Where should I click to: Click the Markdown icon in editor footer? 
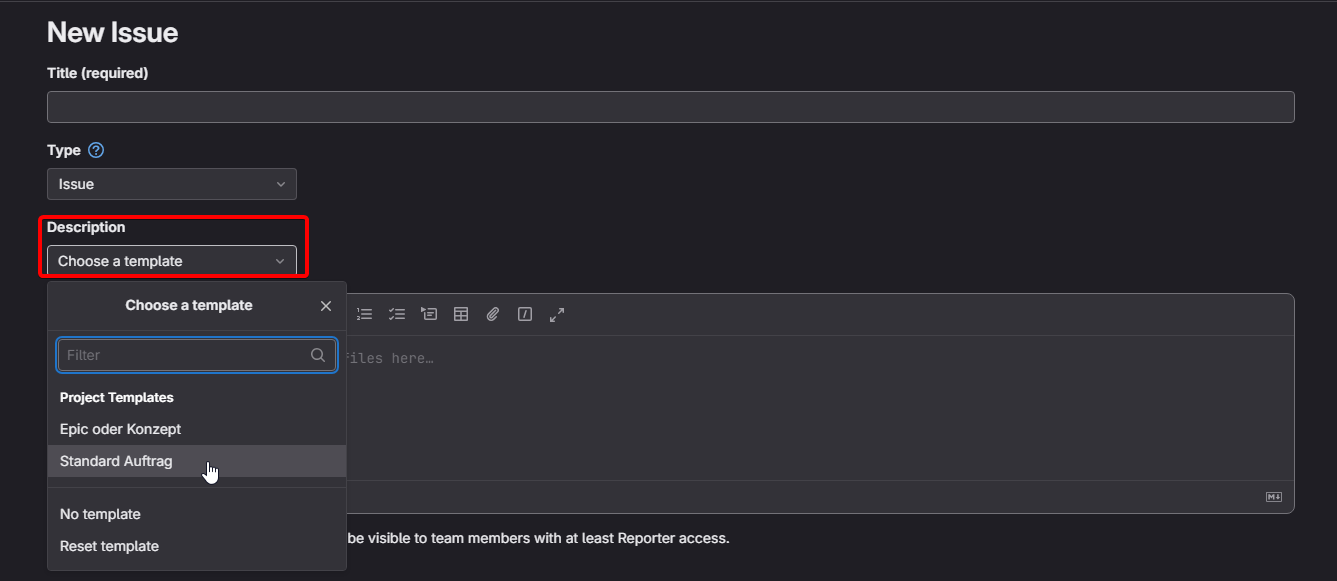pyautogui.click(x=1274, y=497)
